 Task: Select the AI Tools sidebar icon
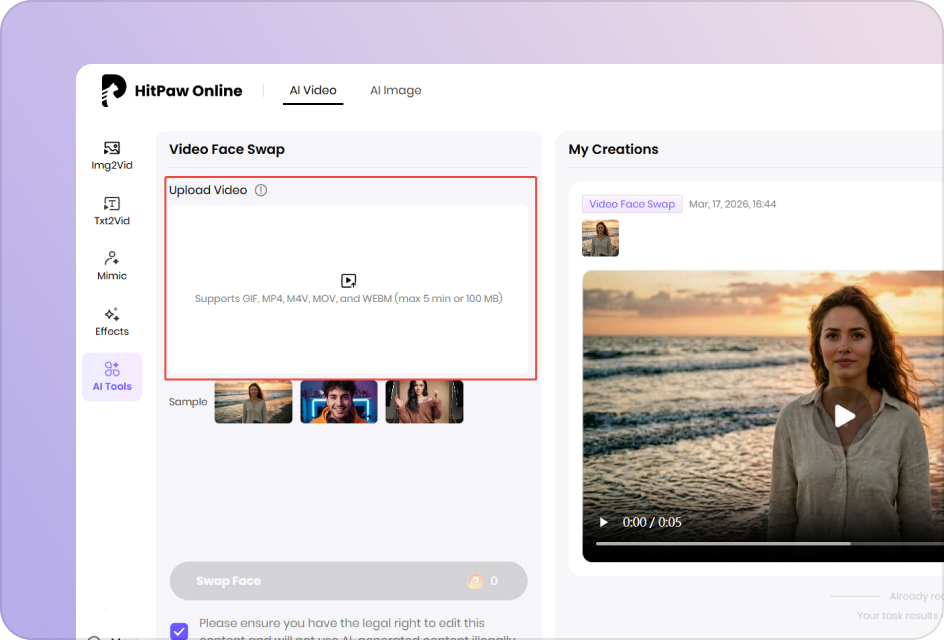coord(111,376)
